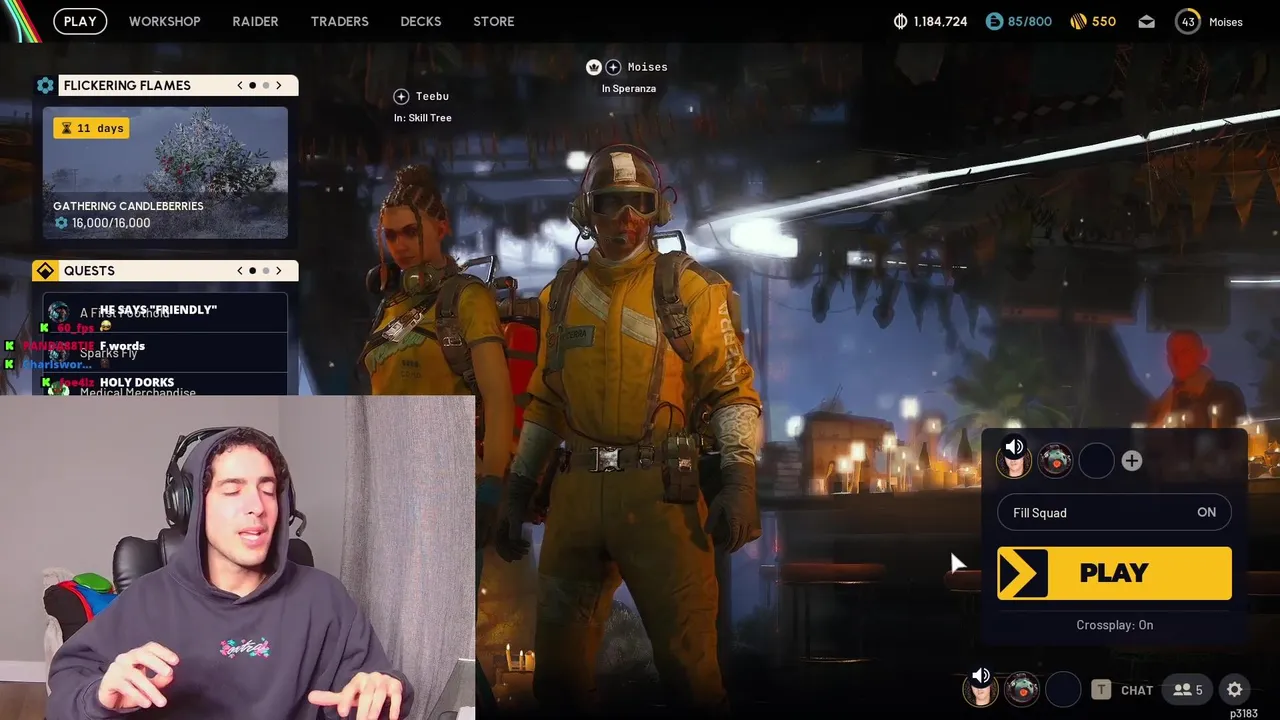The width and height of the screenshot is (1280, 720).
Task: Open the RAIDER tab
Action: click(255, 21)
